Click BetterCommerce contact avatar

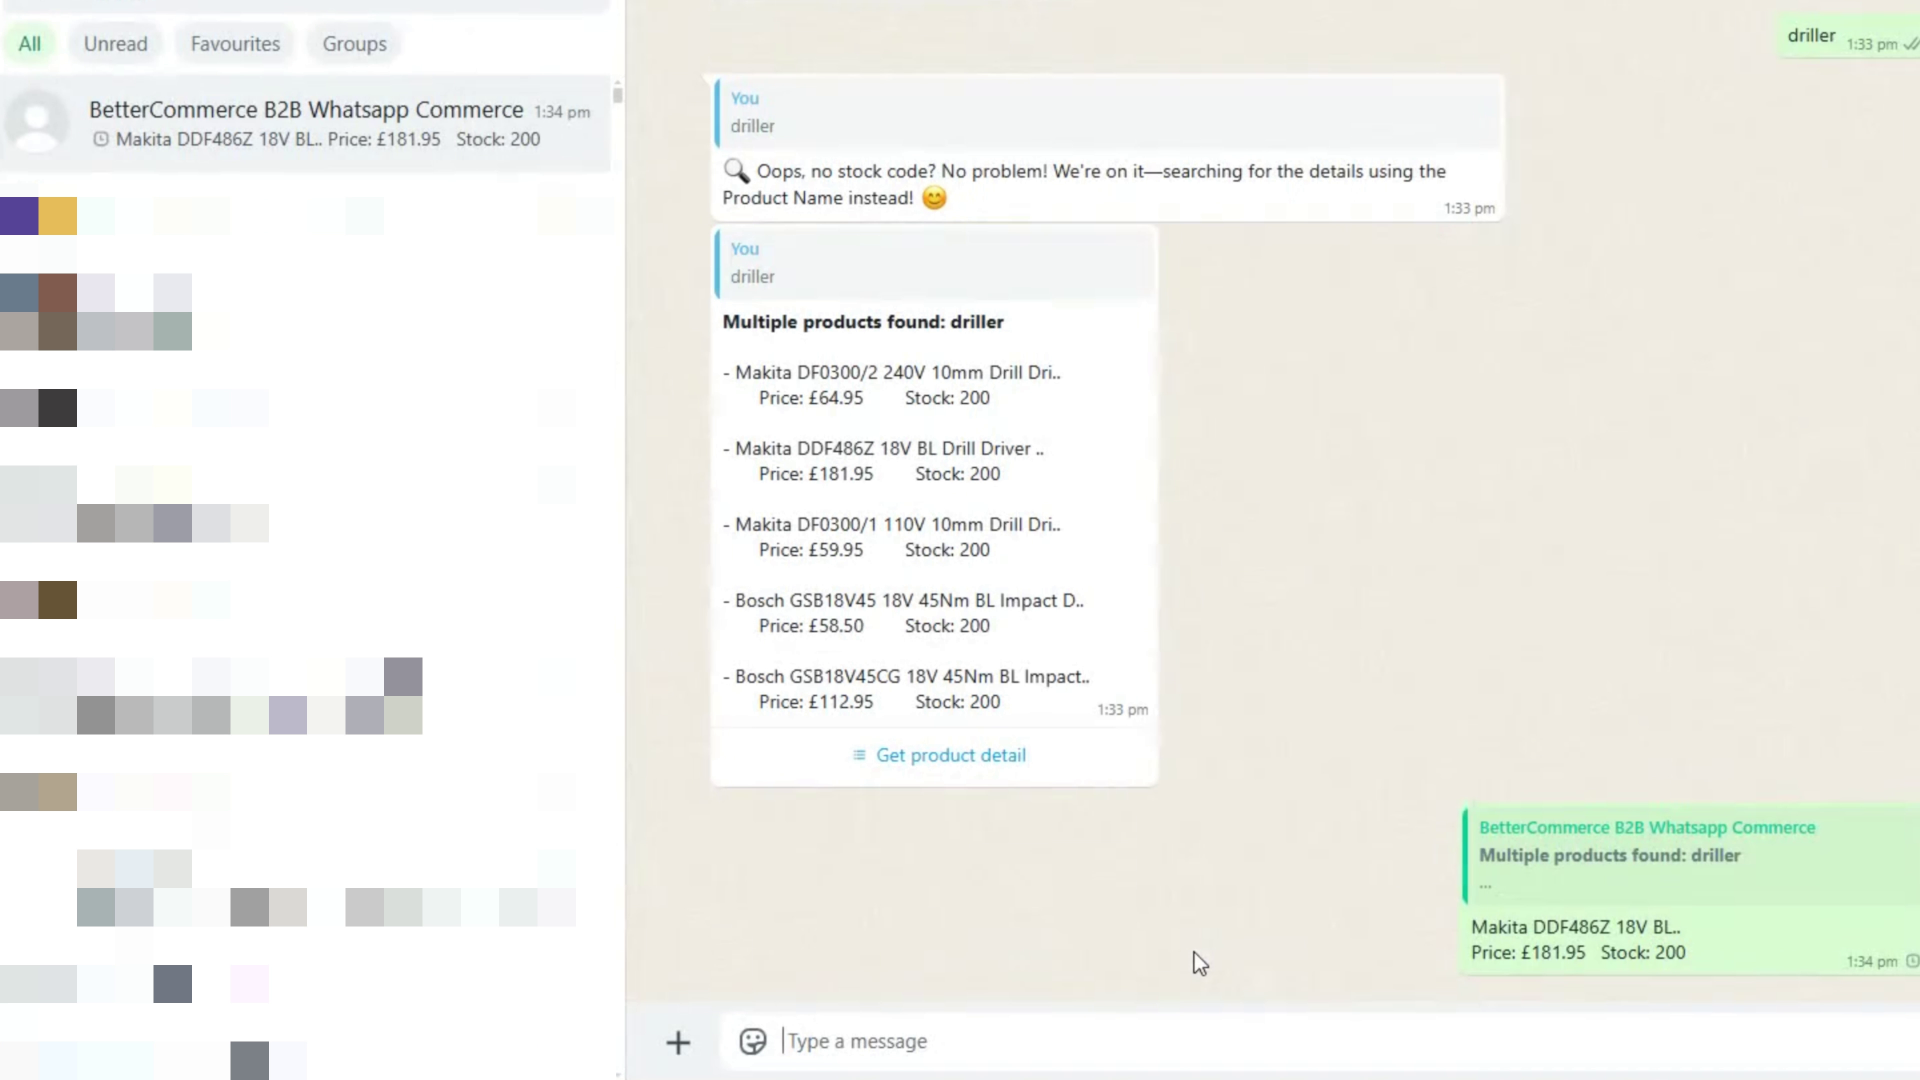click(x=37, y=123)
